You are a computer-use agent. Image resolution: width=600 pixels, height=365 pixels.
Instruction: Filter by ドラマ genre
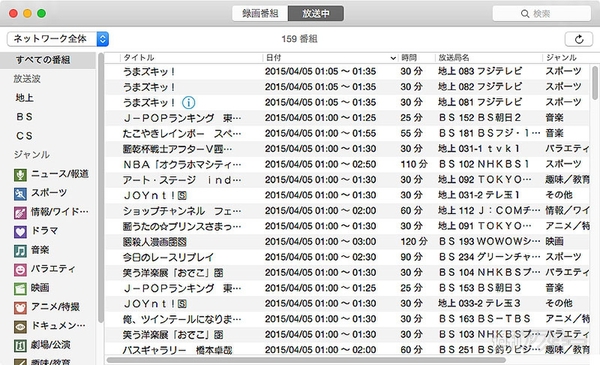45,231
